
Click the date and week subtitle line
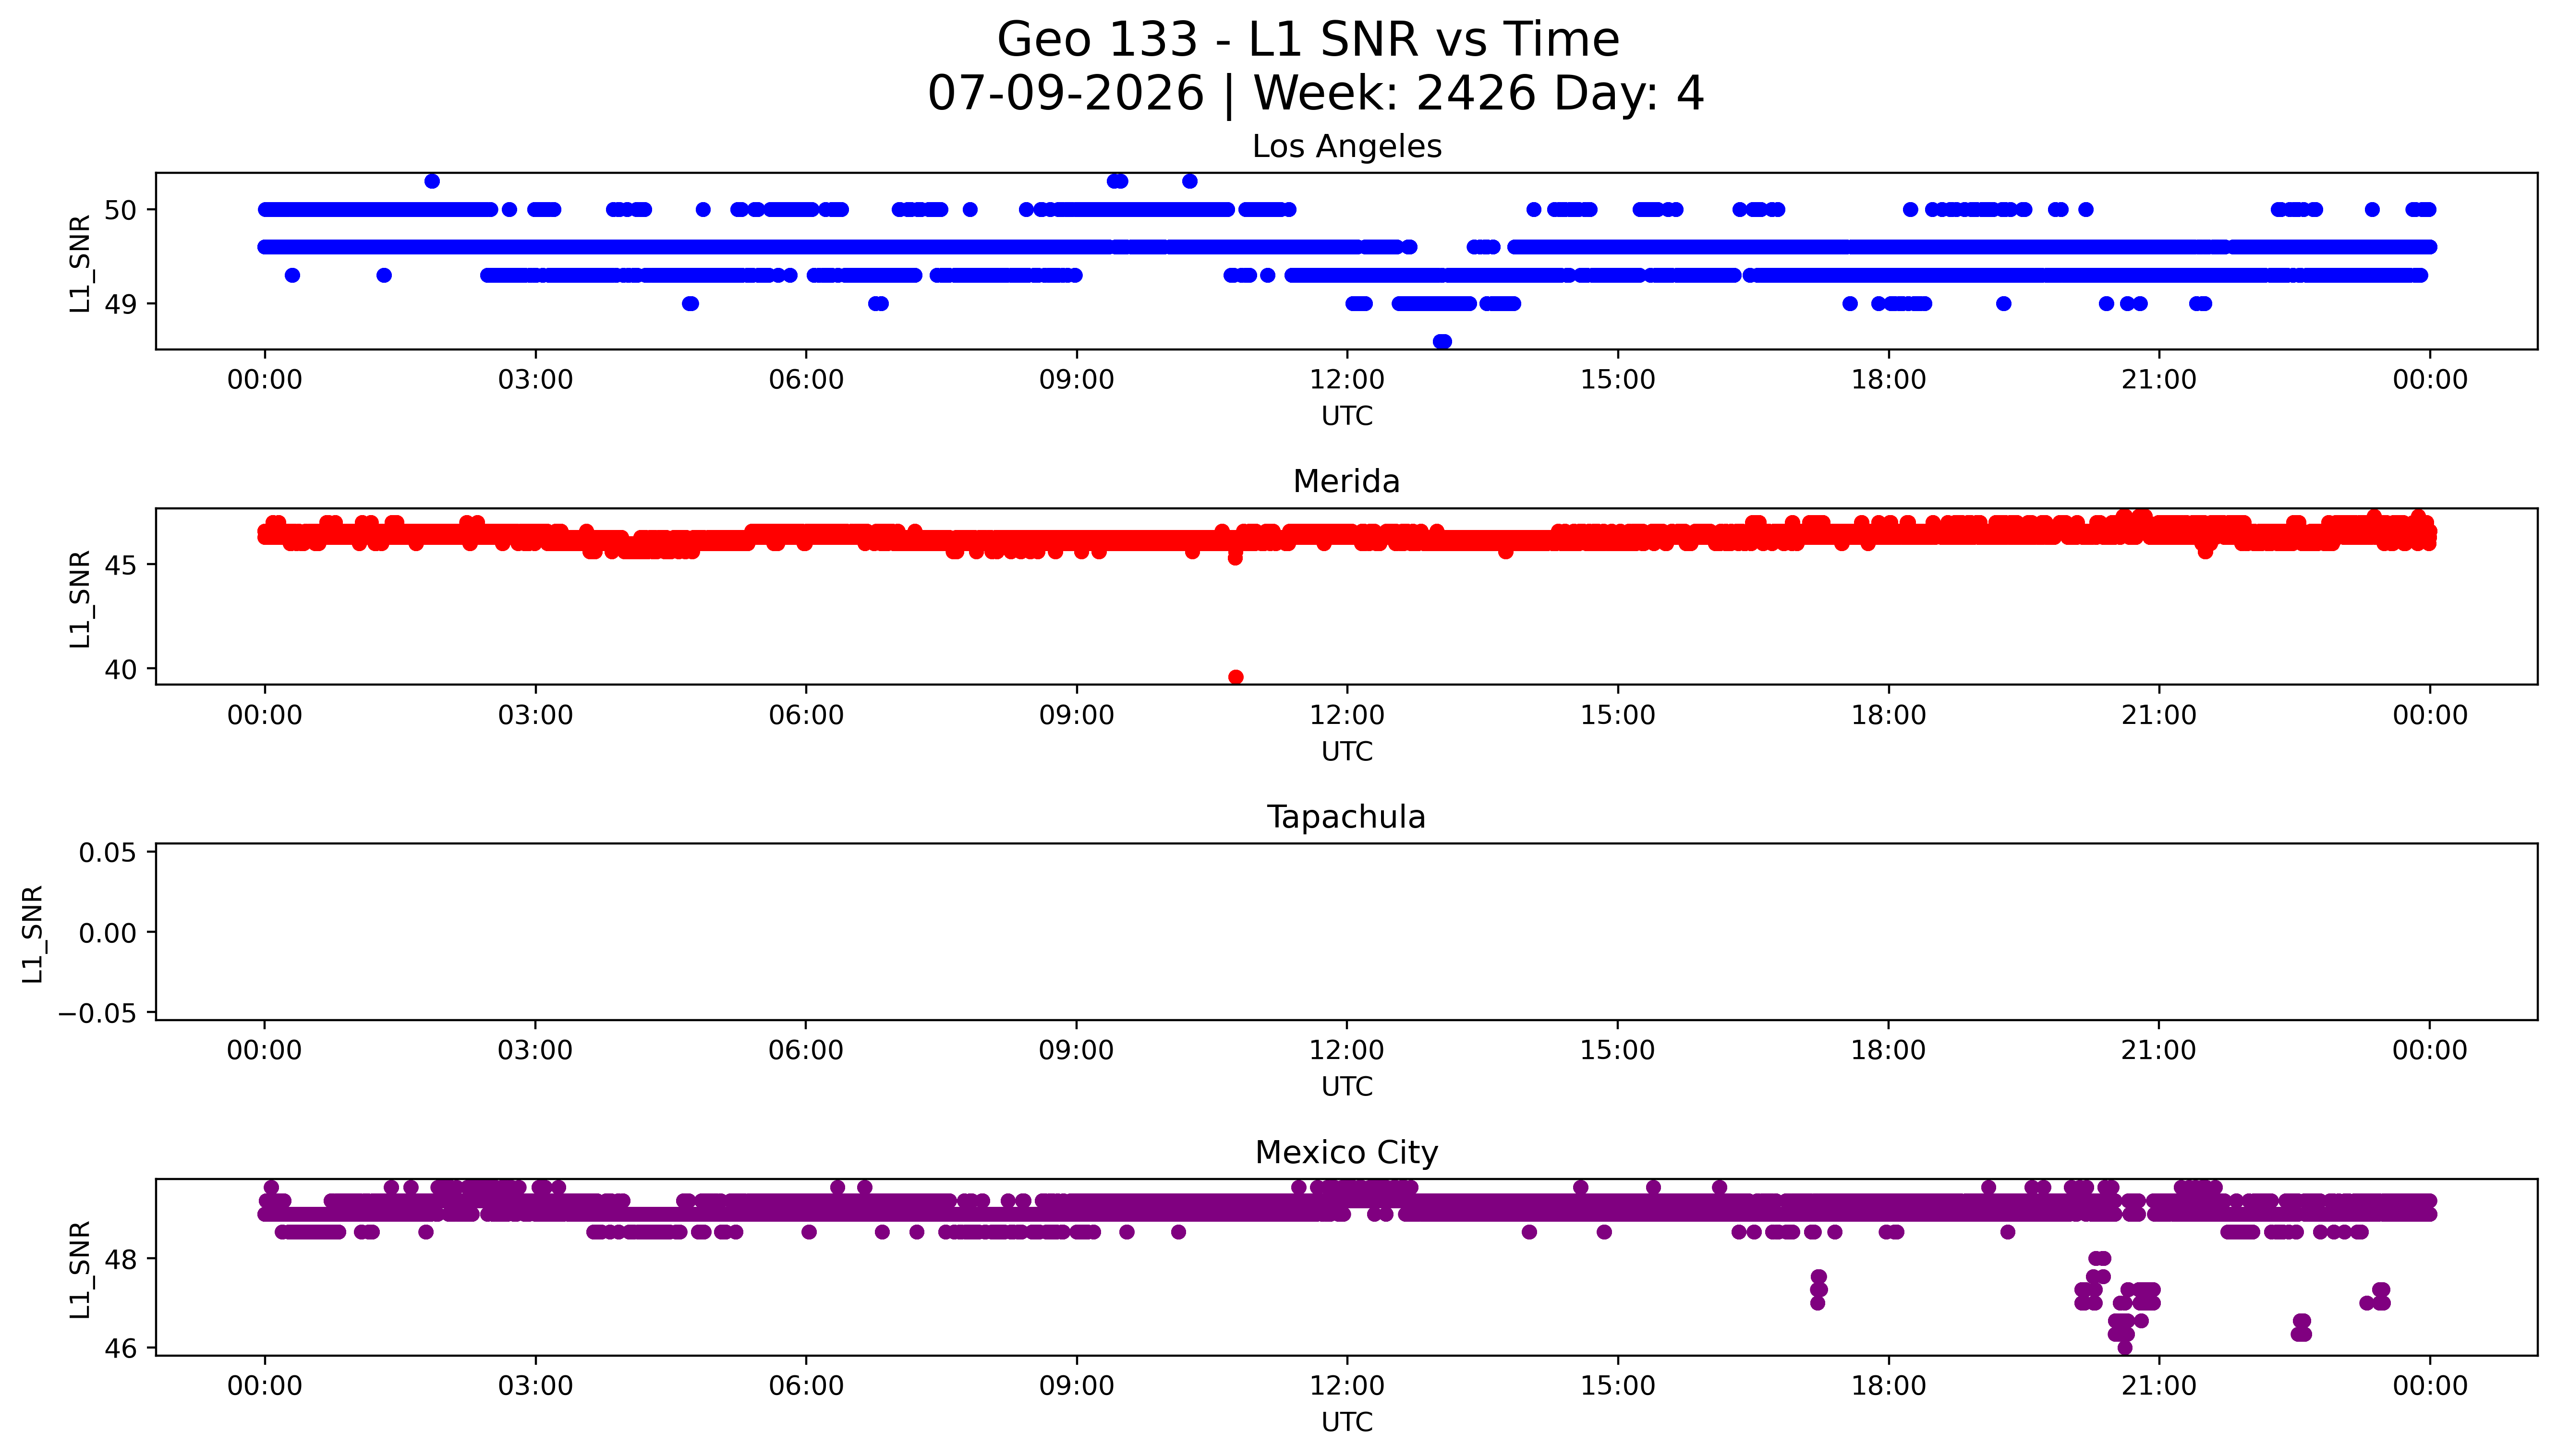1315,93
